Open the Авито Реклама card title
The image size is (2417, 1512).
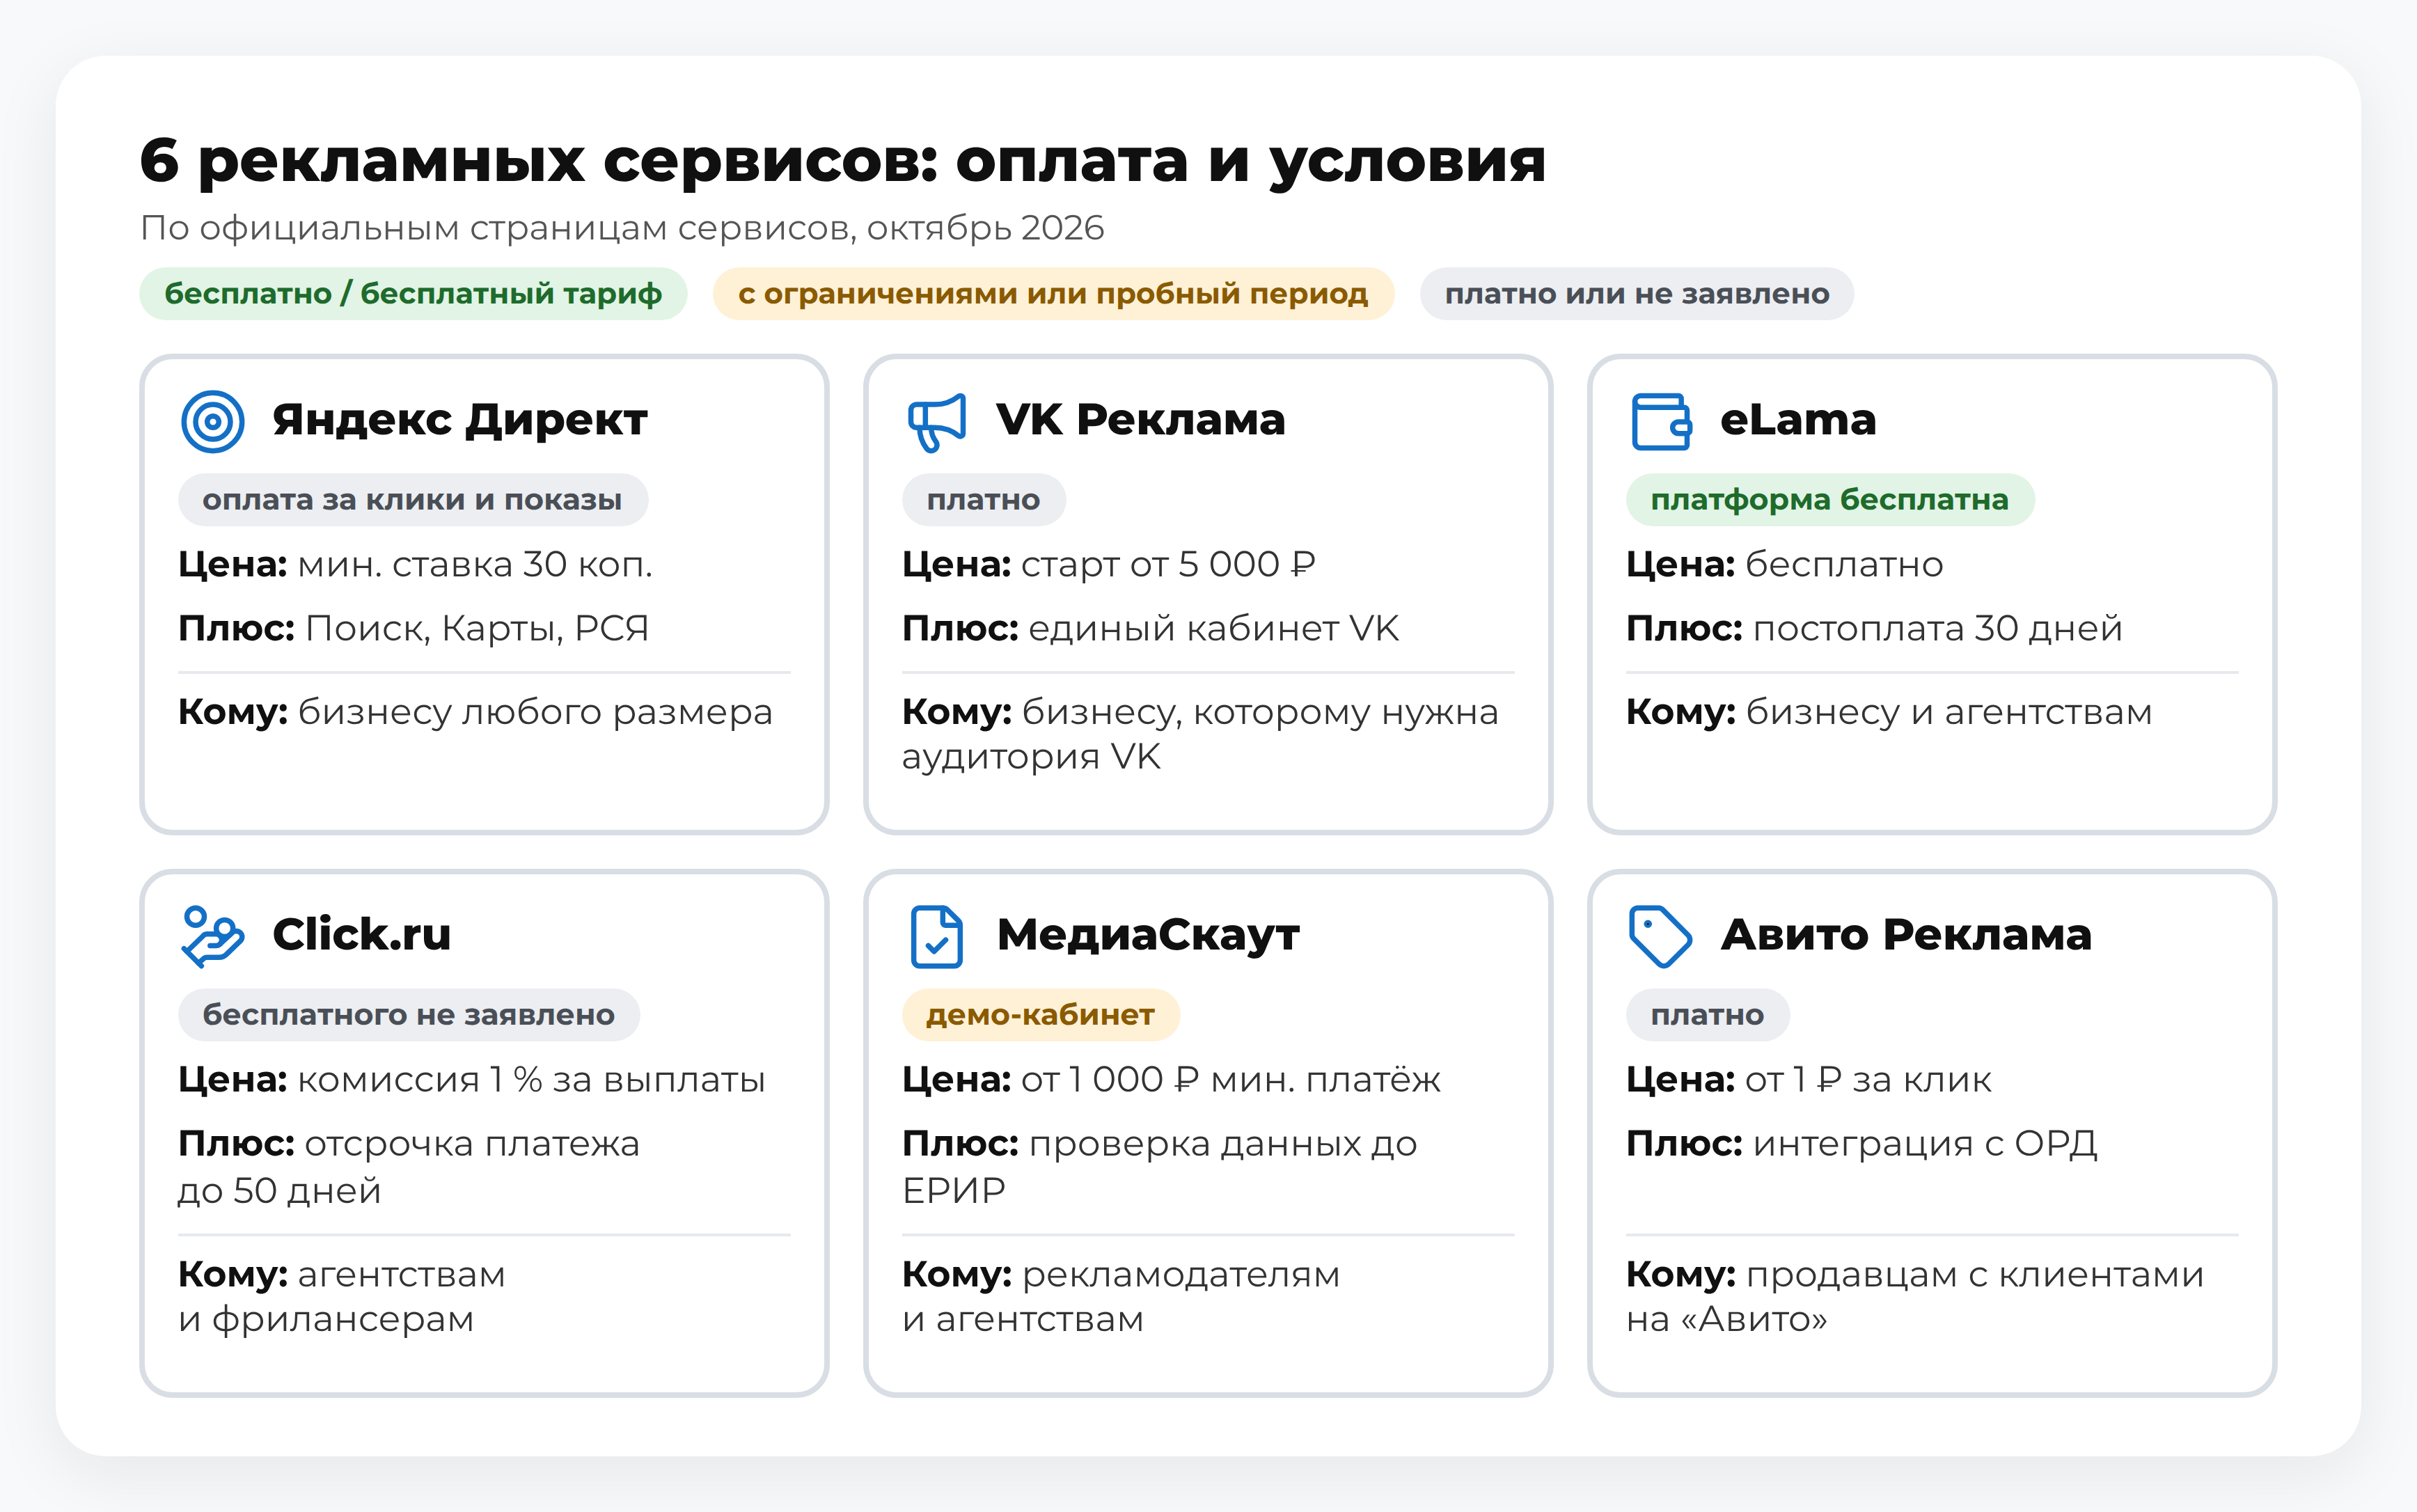click(x=1906, y=935)
